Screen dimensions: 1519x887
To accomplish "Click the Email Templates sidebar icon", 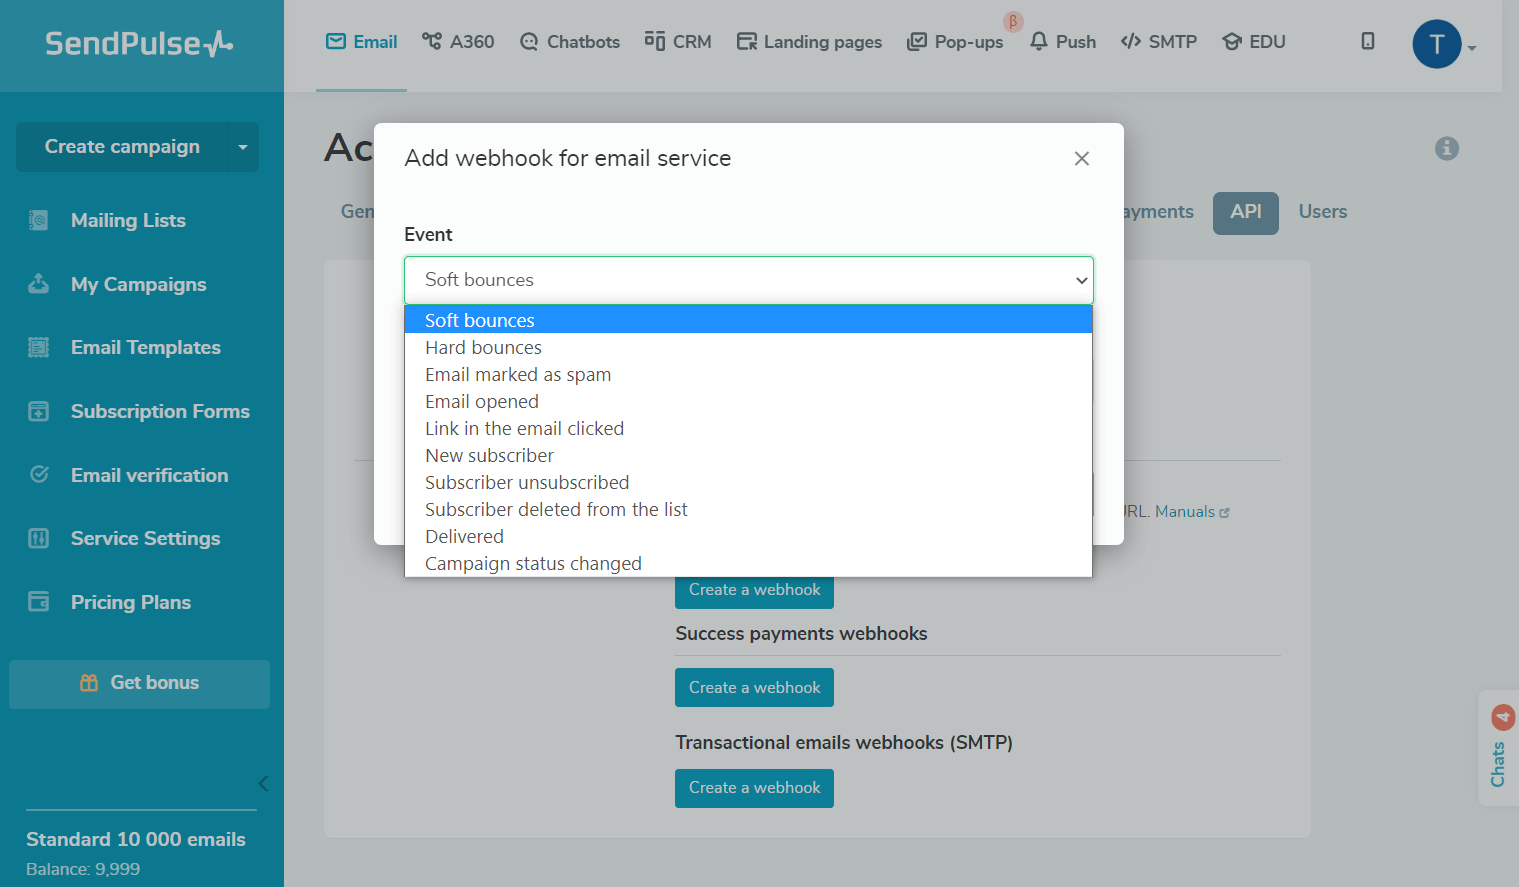I will point(38,348).
